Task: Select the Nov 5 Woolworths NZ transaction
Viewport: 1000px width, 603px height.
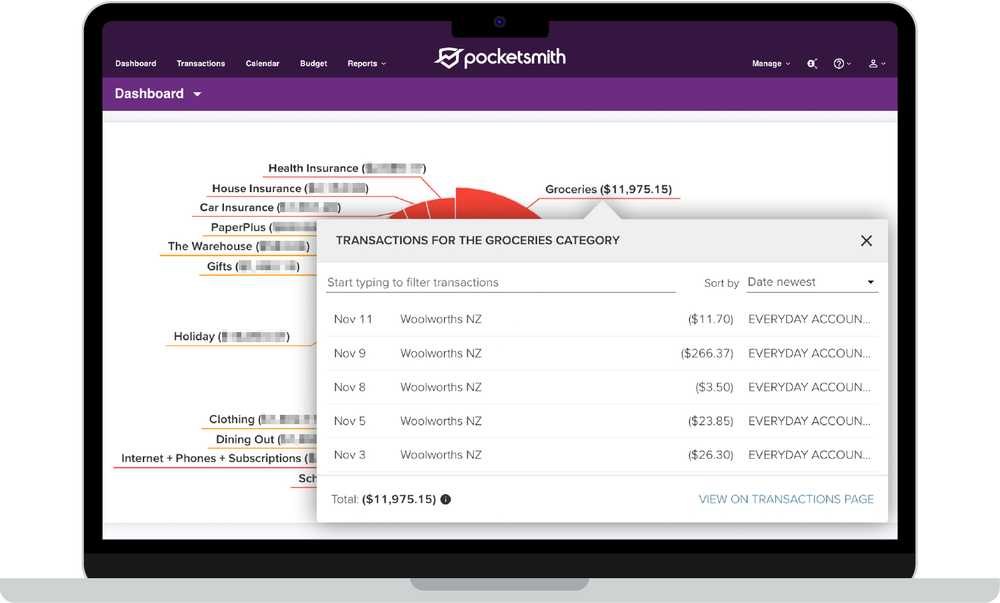Action: tap(602, 421)
